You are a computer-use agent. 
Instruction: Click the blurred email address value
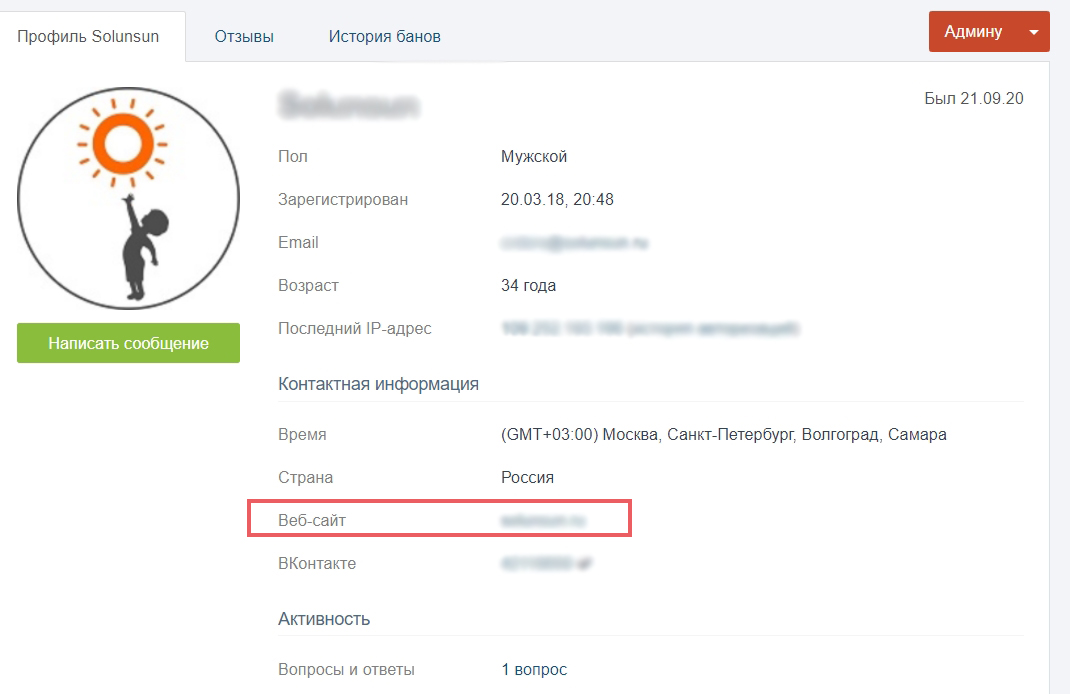574,243
